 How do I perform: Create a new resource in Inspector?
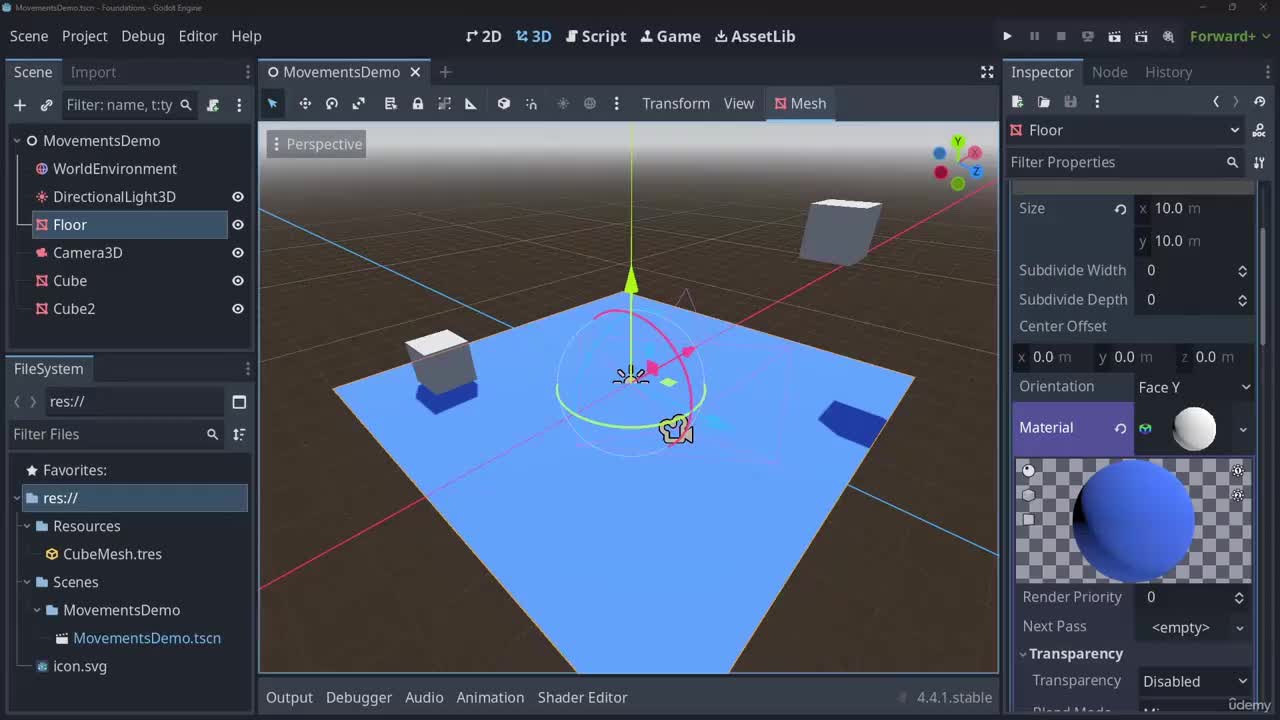click(x=1017, y=101)
